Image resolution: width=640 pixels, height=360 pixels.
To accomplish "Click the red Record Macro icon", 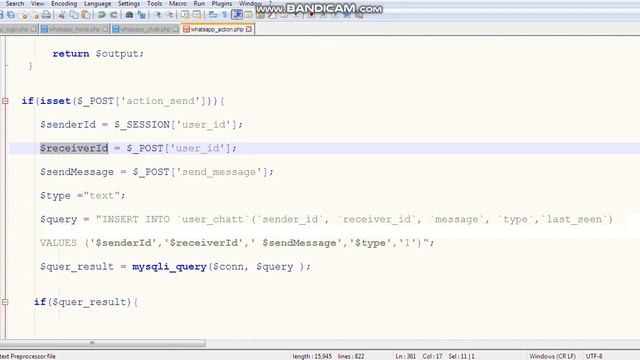I will pyautogui.click(x=311, y=15).
